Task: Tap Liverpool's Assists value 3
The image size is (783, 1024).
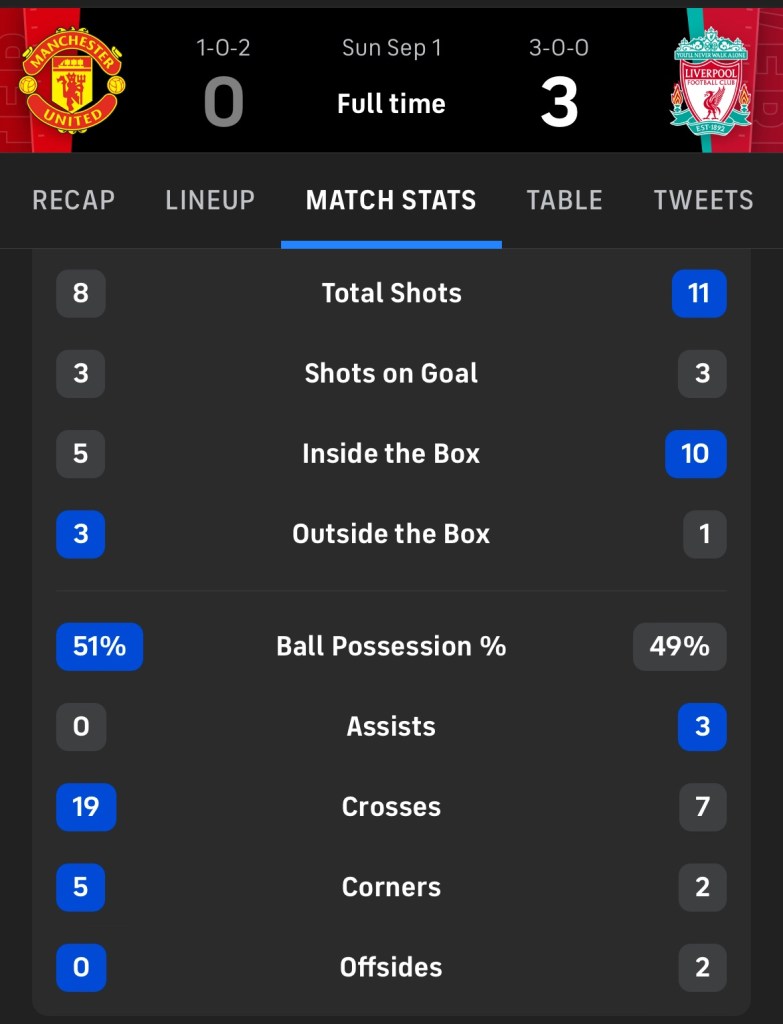Action: pos(702,726)
